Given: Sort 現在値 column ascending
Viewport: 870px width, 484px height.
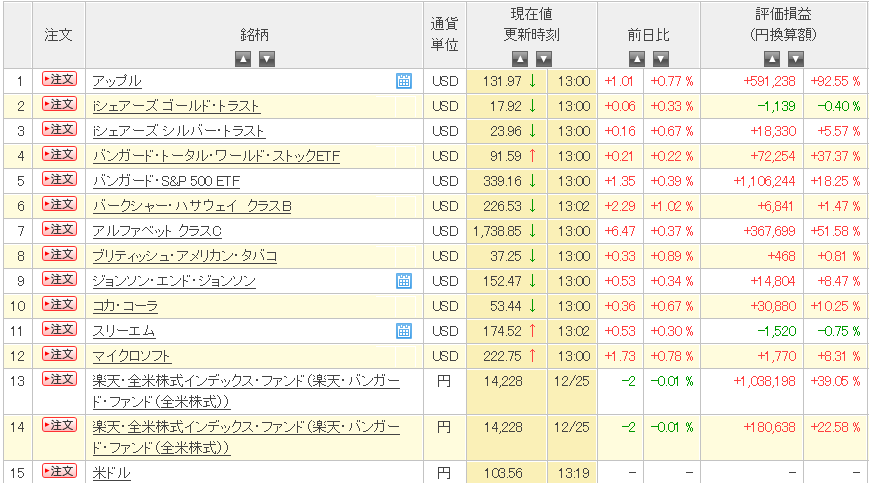Looking at the screenshot, I should [x=520, y=59].
